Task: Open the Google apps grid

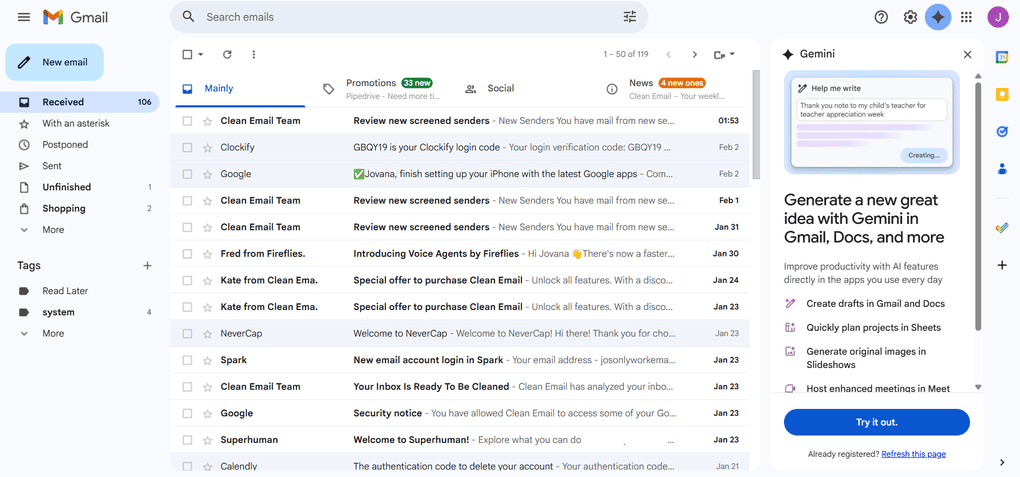Action: 967,18
